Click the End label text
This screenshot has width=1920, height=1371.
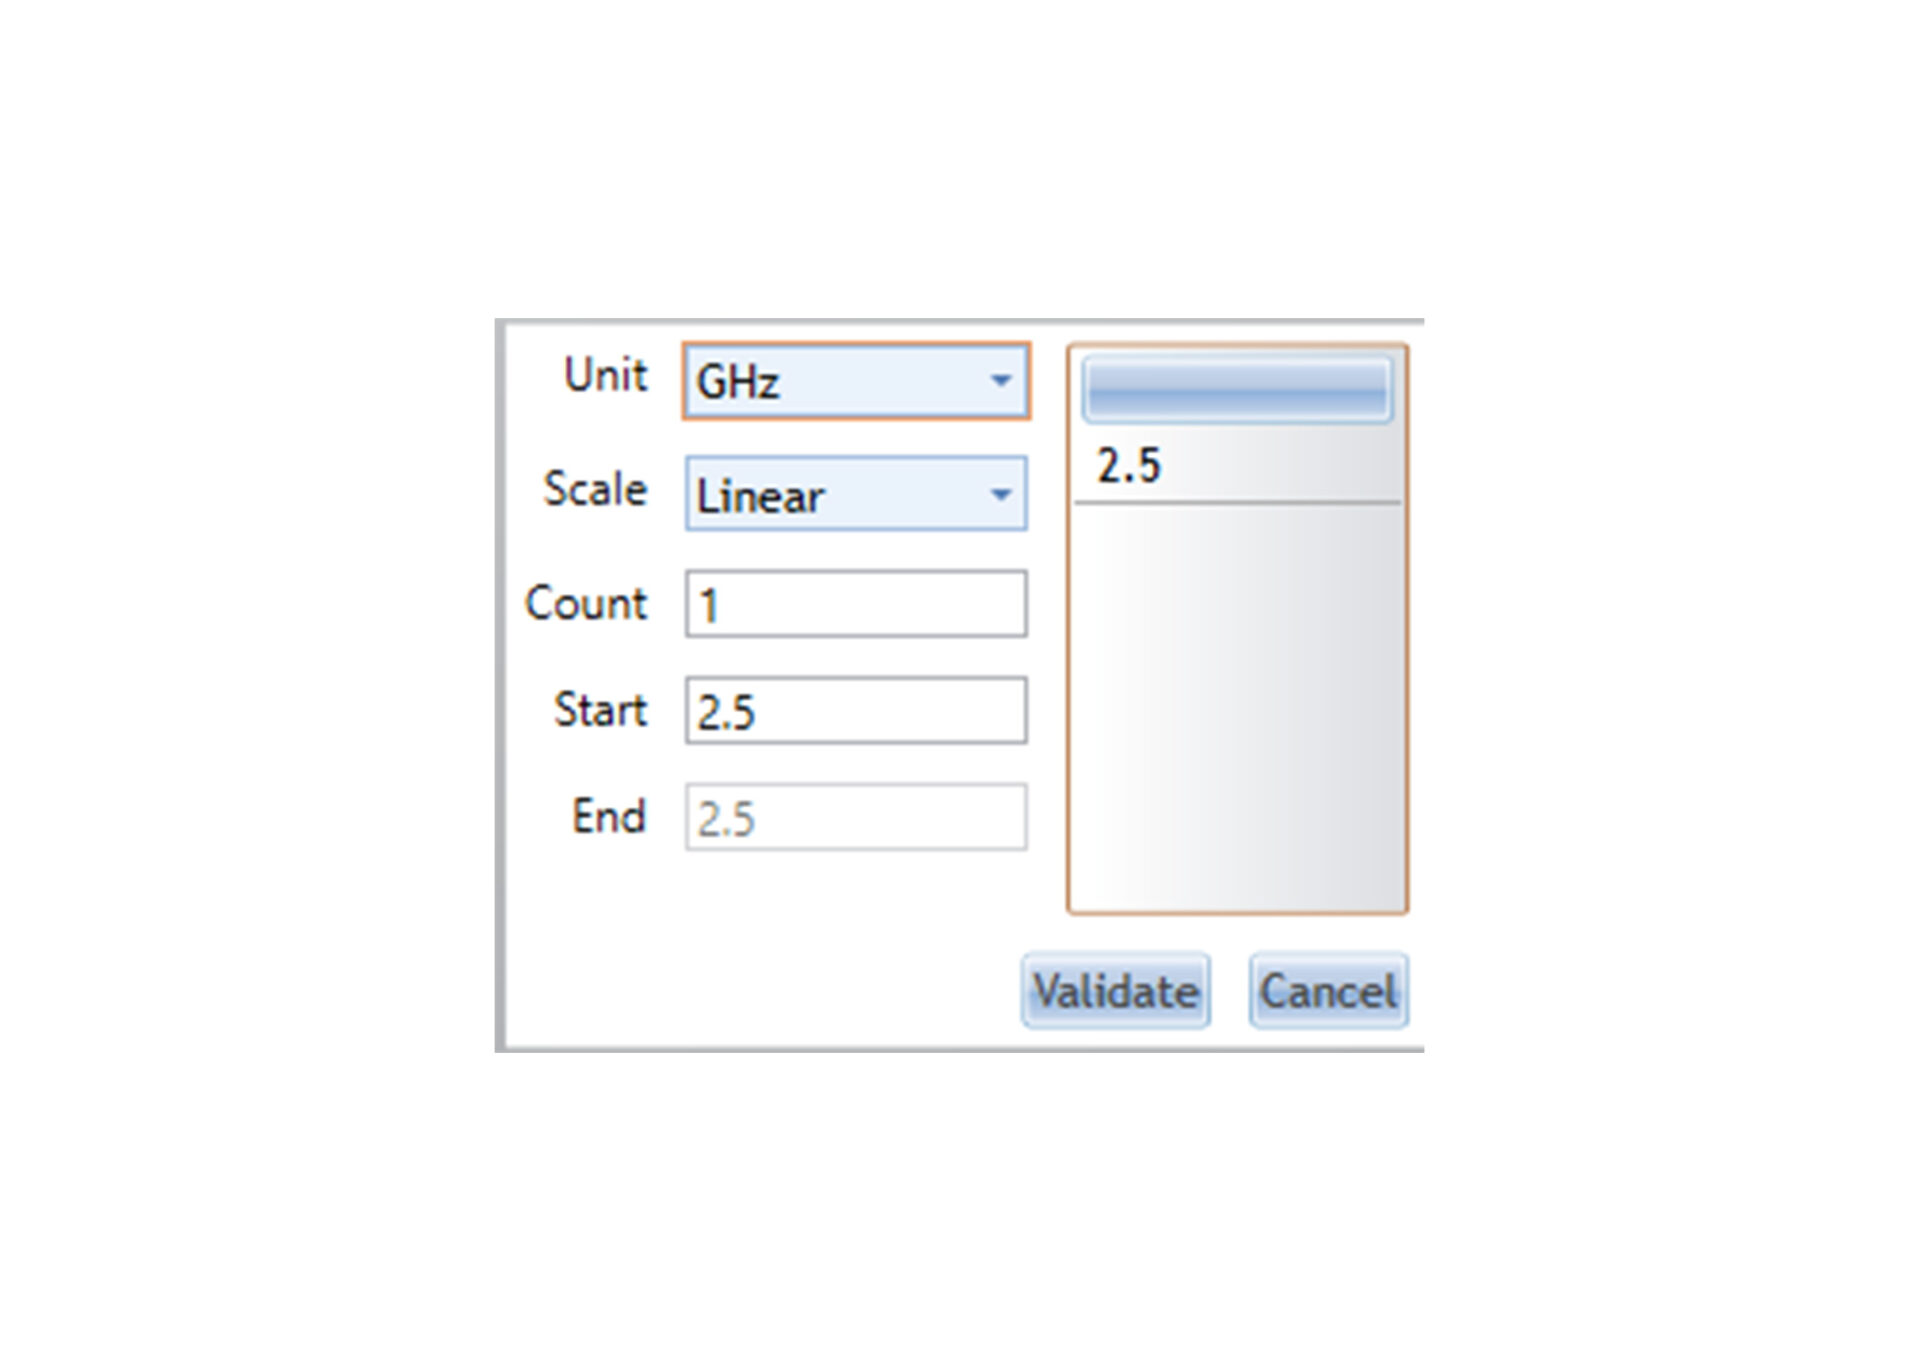pos(609,817)
